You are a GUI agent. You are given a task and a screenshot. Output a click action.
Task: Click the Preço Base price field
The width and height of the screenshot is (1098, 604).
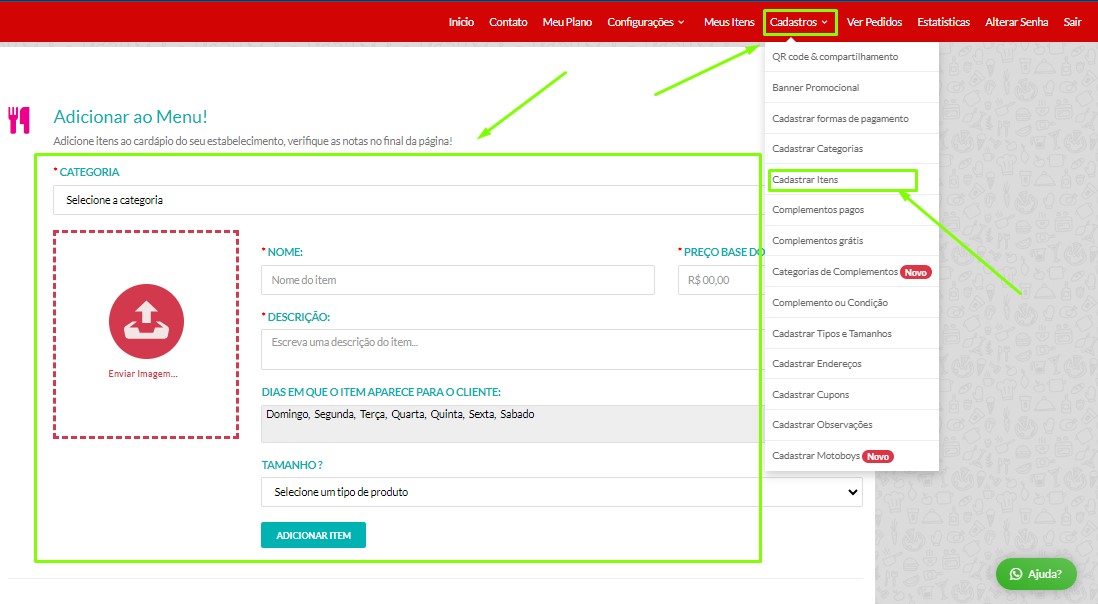(x=720, y=280)
